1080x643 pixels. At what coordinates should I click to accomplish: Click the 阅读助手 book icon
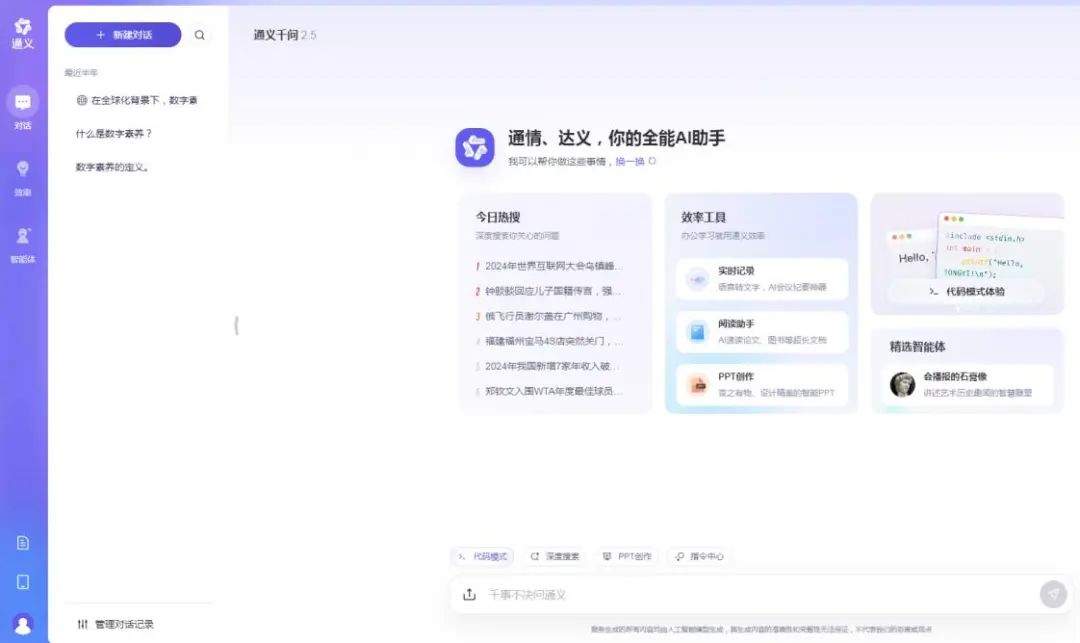coord(697,332)
